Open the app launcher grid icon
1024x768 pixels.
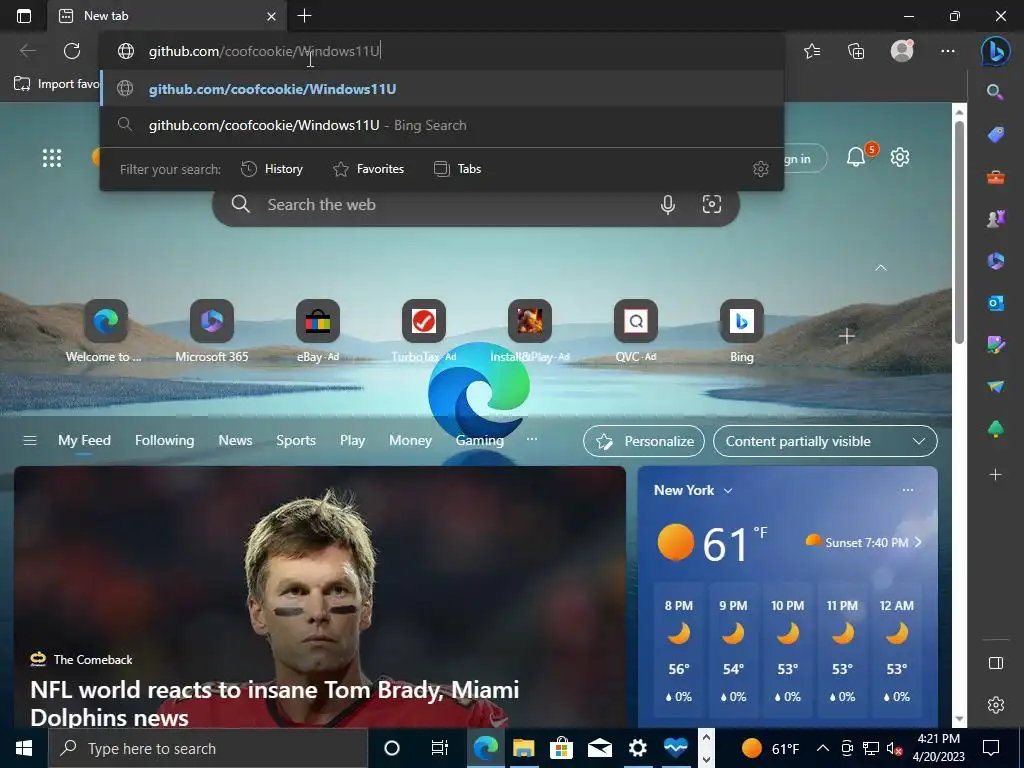[52, 157]
